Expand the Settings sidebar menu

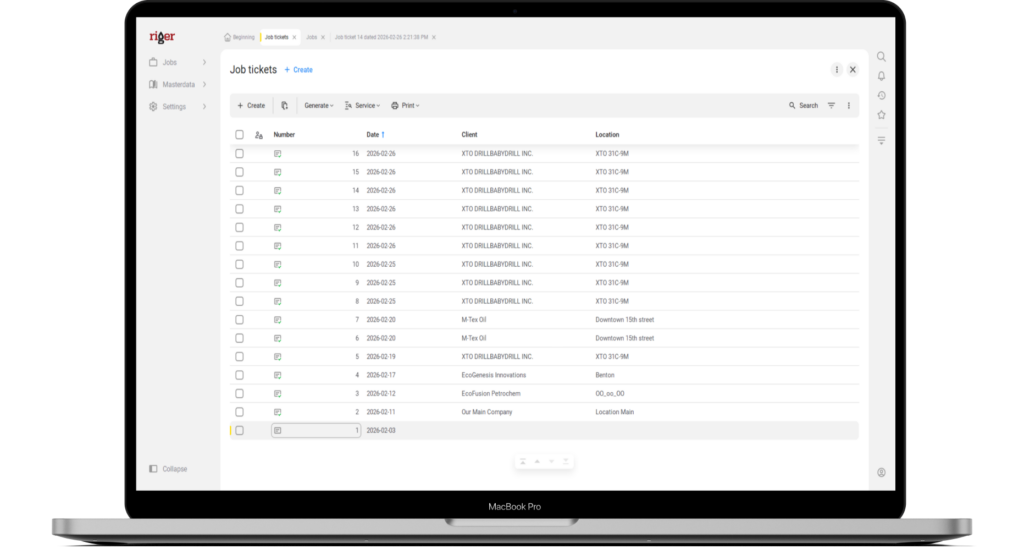pos(178,106)
